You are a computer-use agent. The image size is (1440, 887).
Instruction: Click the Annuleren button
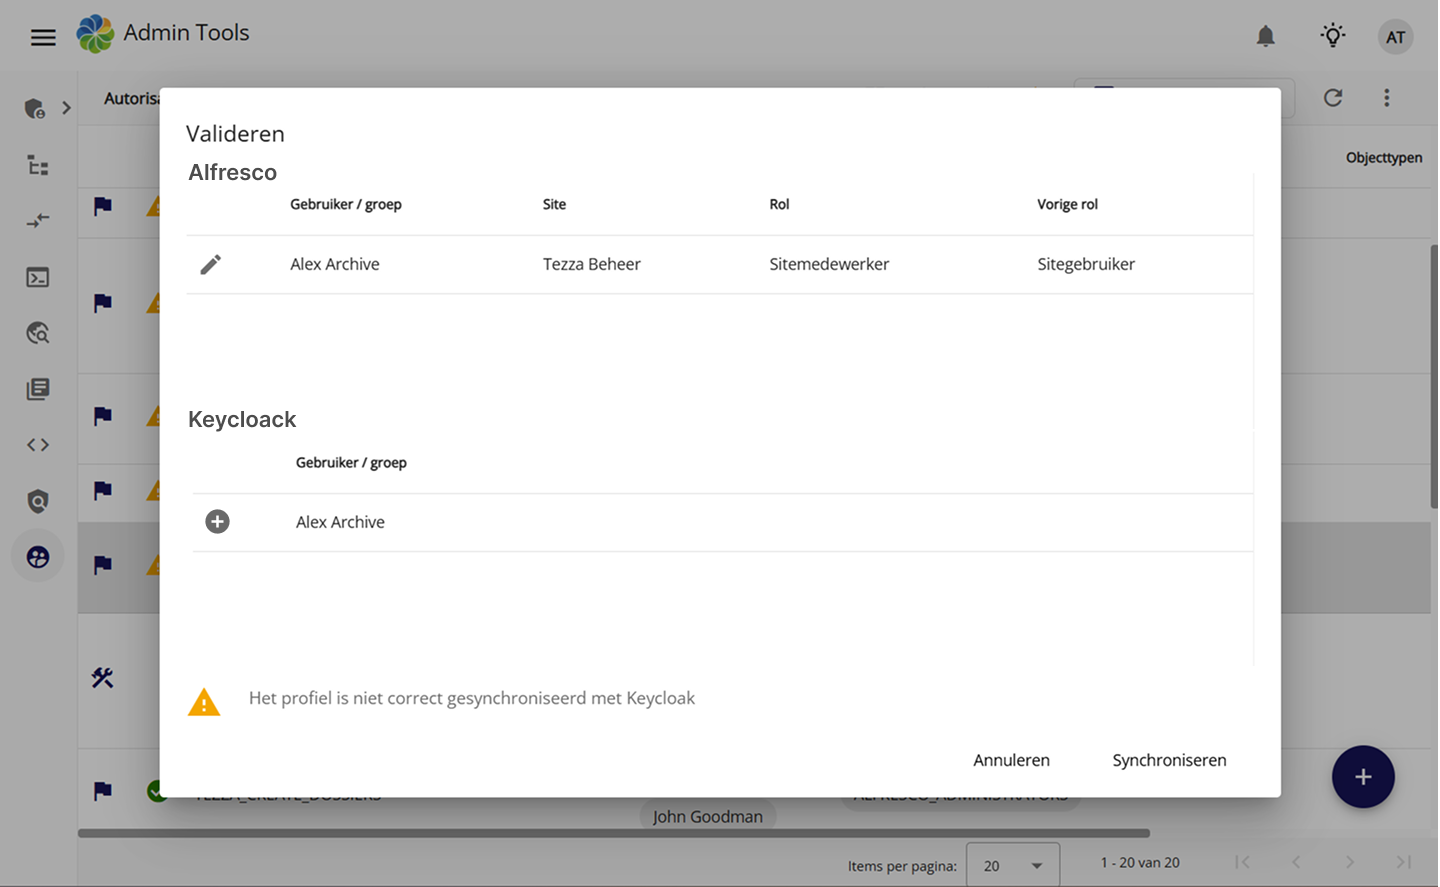[x=1011, y=760]
